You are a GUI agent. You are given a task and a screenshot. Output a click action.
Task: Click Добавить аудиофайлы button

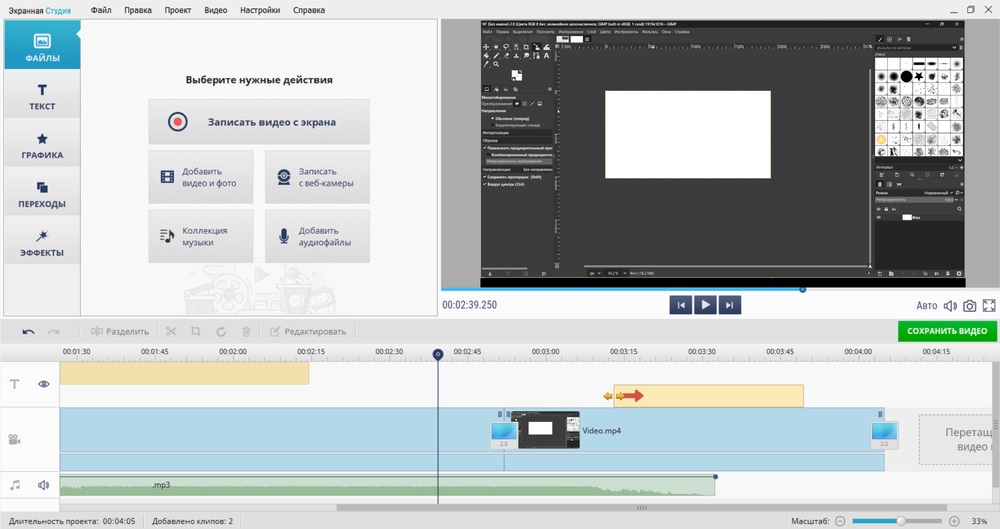coord(317,236)
